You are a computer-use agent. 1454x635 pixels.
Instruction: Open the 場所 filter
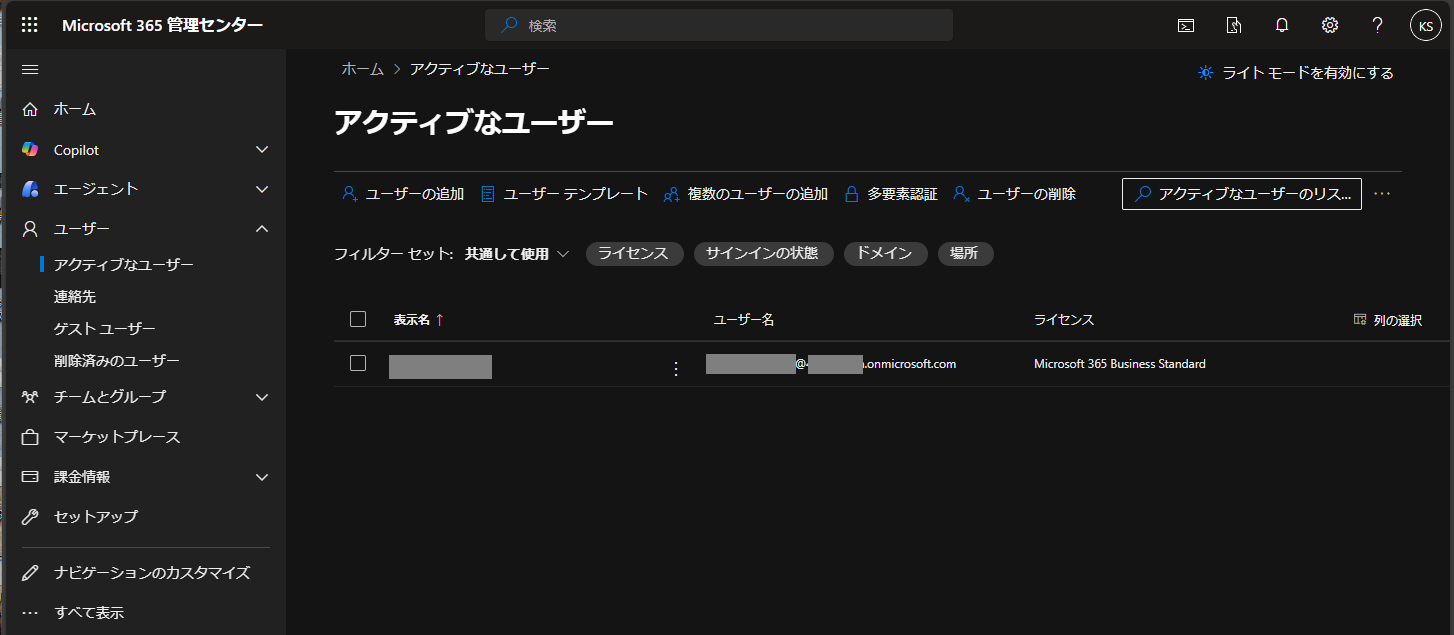(964, 254)
